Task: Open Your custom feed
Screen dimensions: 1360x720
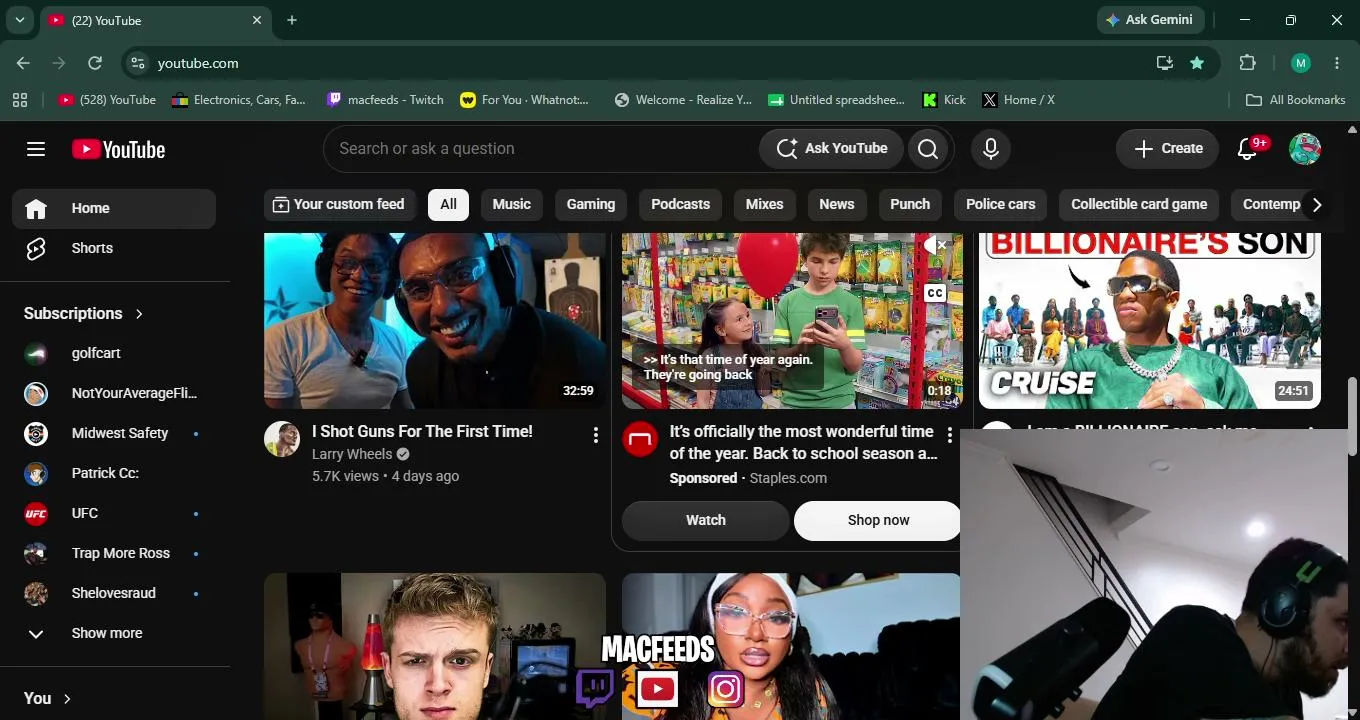Action: pyautogui.click(x=338, y=204)
